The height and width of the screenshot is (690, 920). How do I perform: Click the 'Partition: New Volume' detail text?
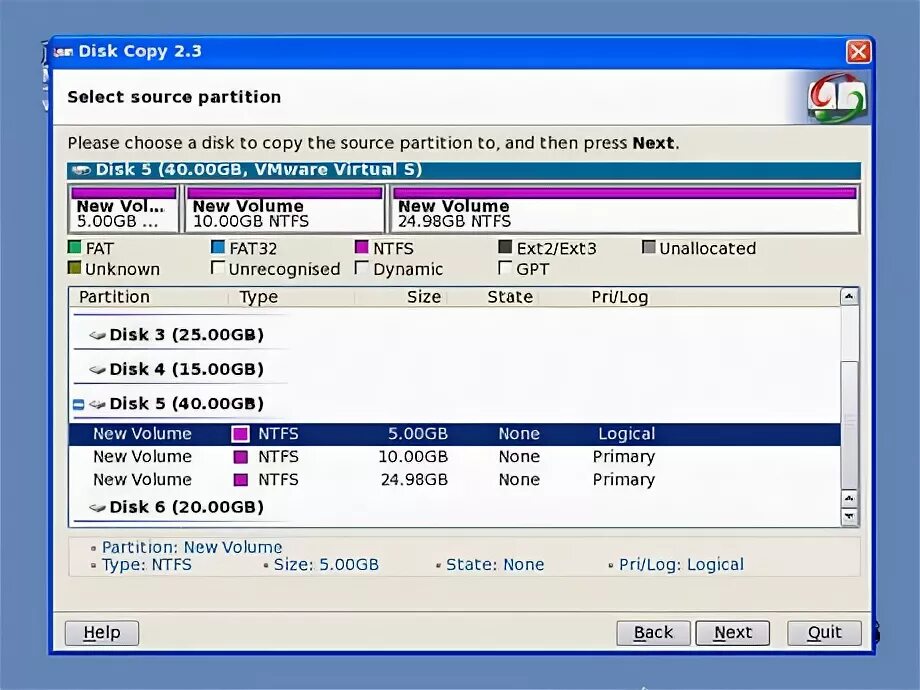click(192, 547)
